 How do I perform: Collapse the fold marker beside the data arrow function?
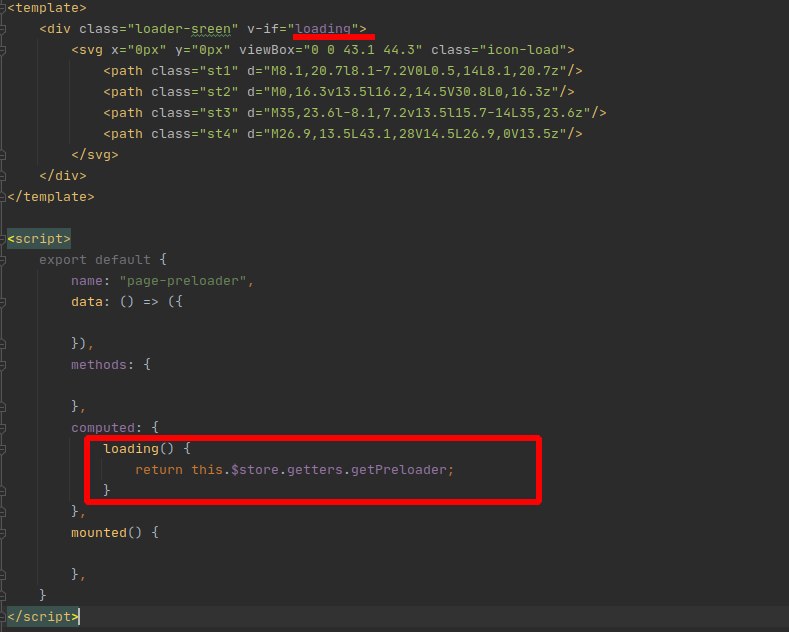pos(3,302)
